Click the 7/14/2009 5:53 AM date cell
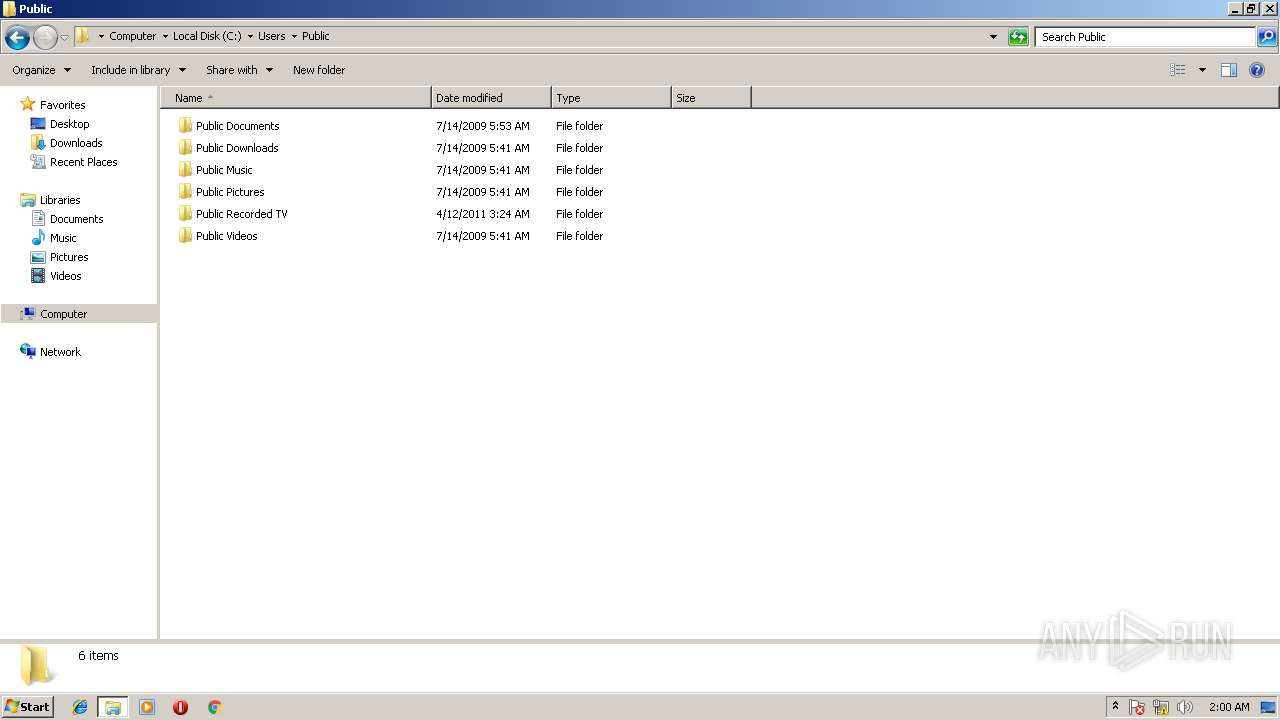This screenshot has height=720, width=1280. pyautogui.click(x=482, y=126)
